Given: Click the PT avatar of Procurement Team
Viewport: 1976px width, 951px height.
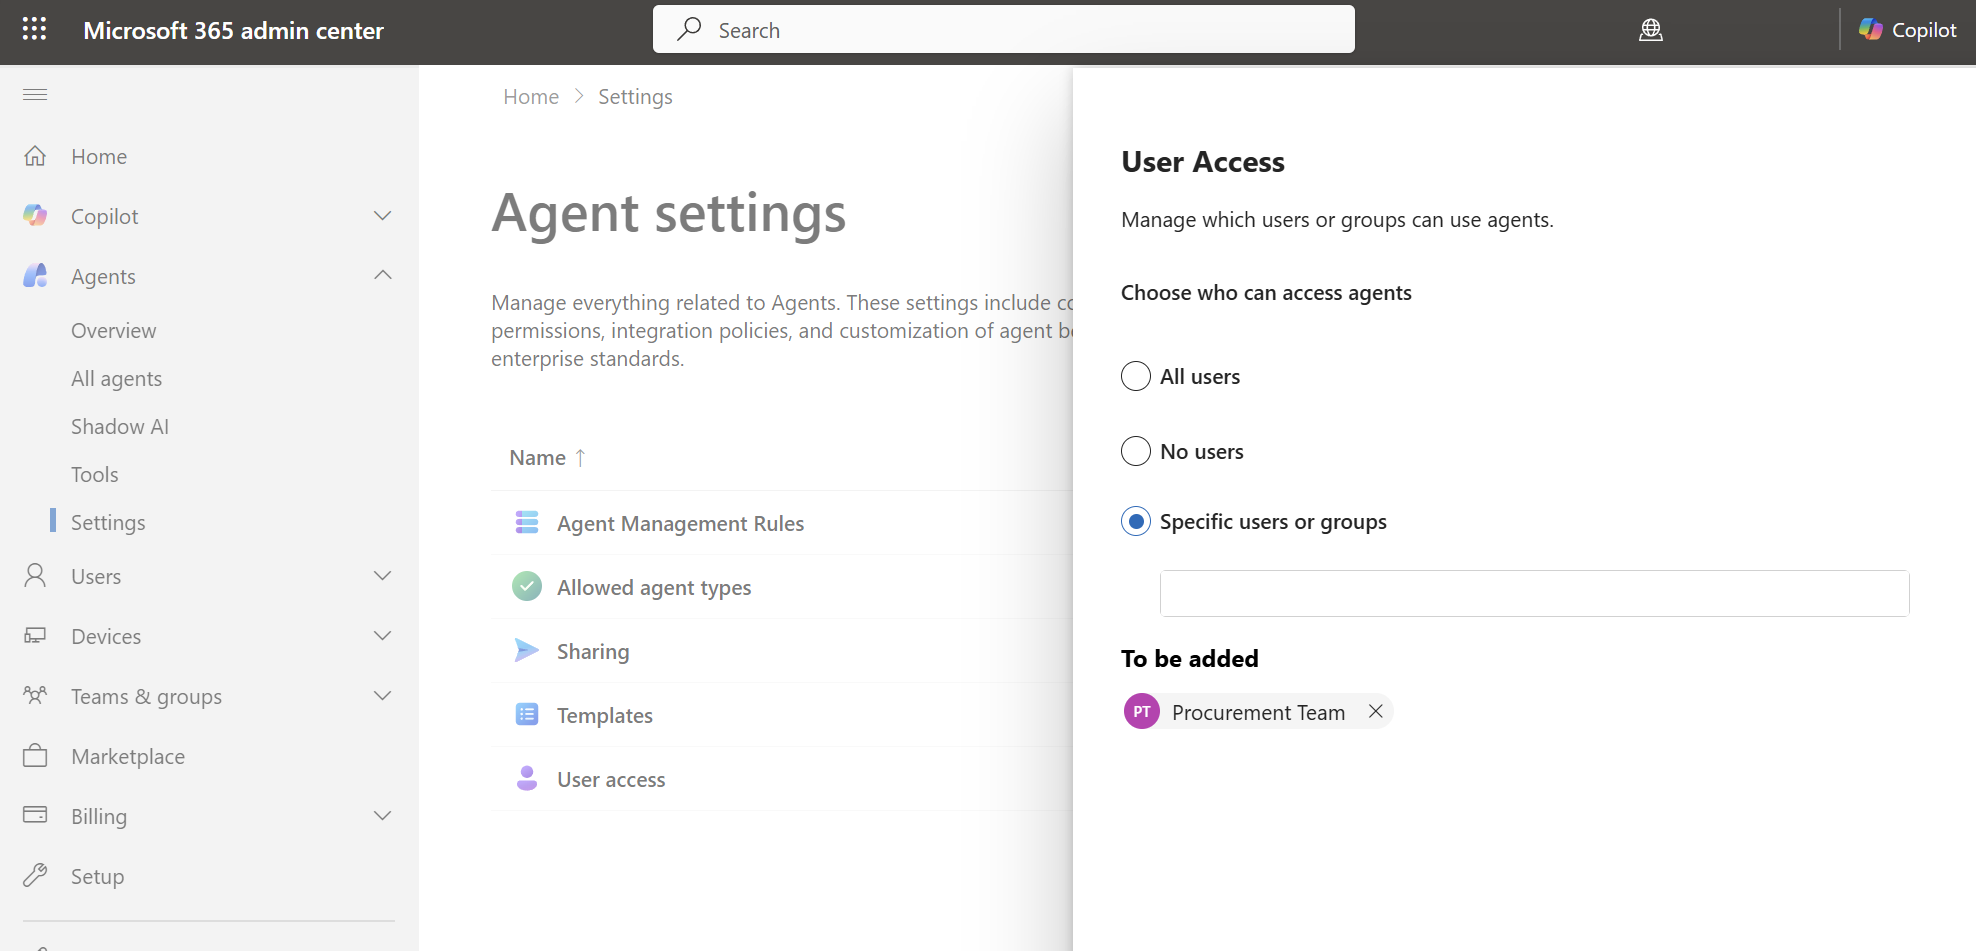Looking at the screenshot, I should [x=1142, y=712].
